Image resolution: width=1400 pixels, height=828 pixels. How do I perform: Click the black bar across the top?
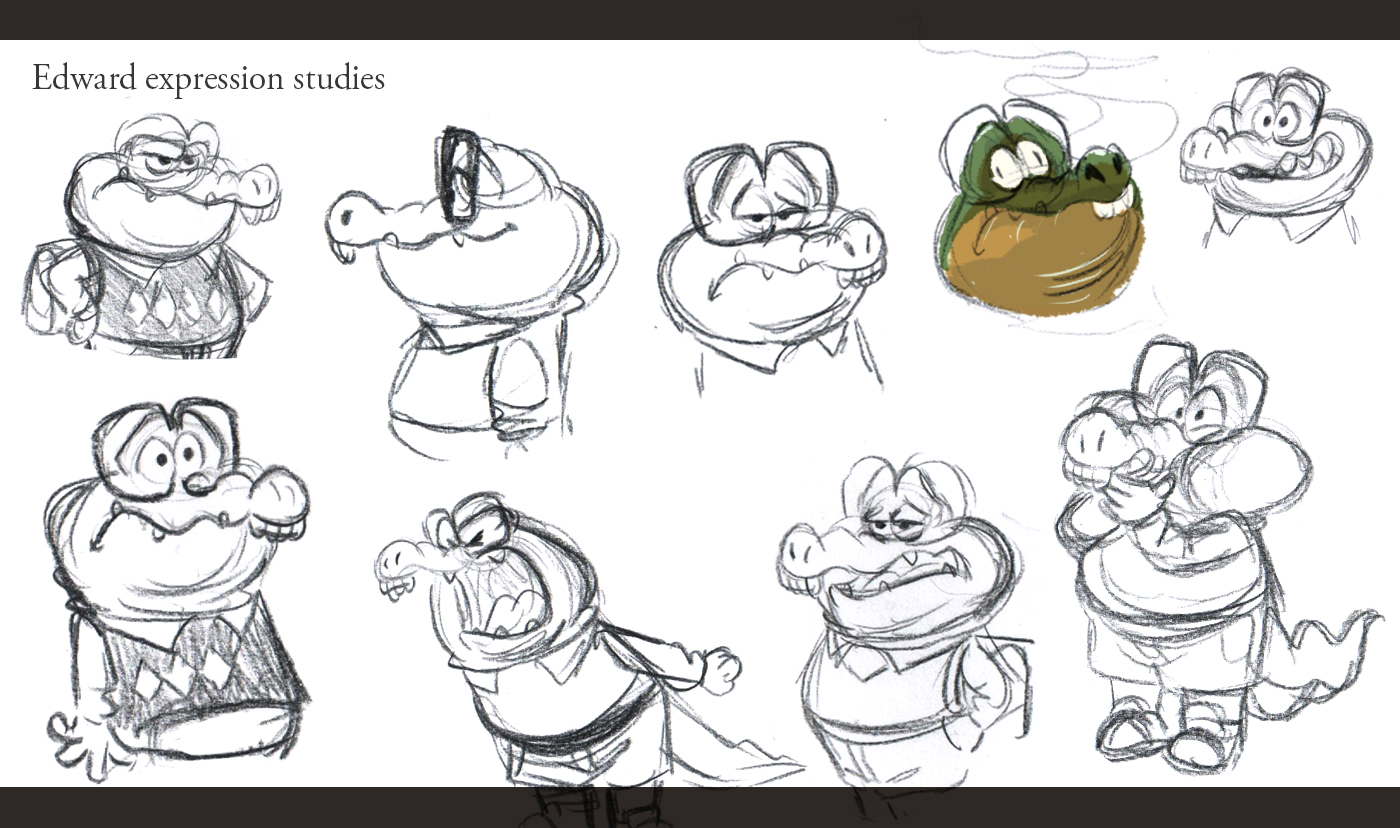point(700,19)
